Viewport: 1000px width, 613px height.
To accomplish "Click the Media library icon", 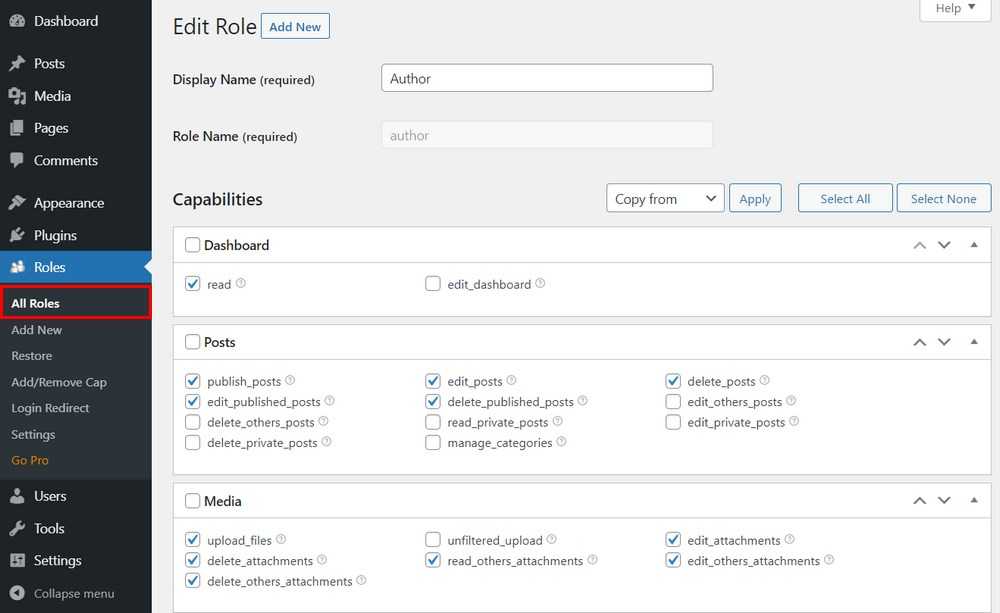I will 17,96.
